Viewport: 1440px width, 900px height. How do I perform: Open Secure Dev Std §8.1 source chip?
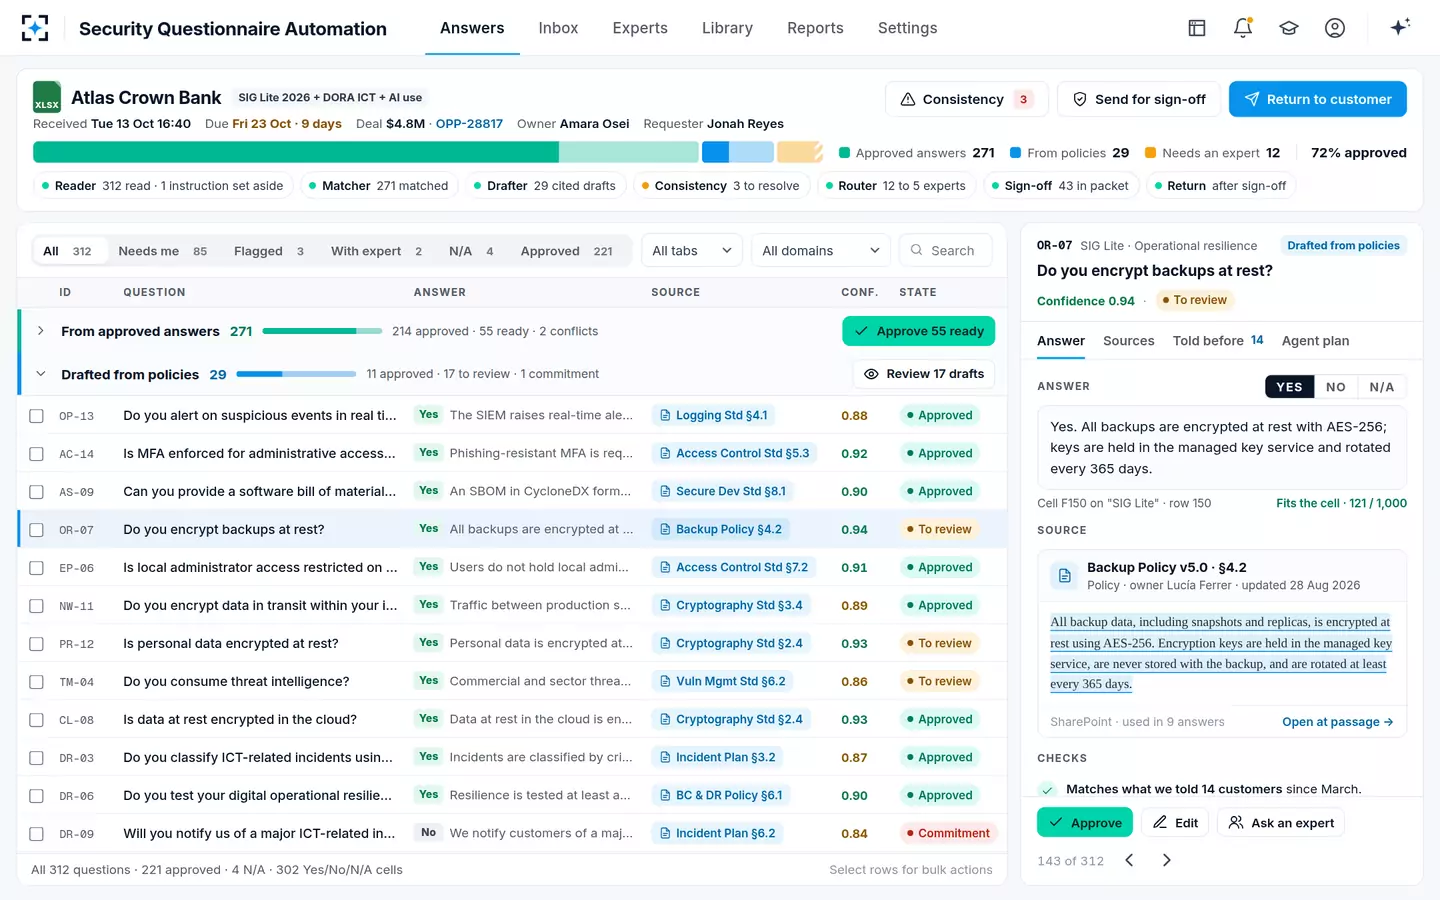[x=724, y=491]
